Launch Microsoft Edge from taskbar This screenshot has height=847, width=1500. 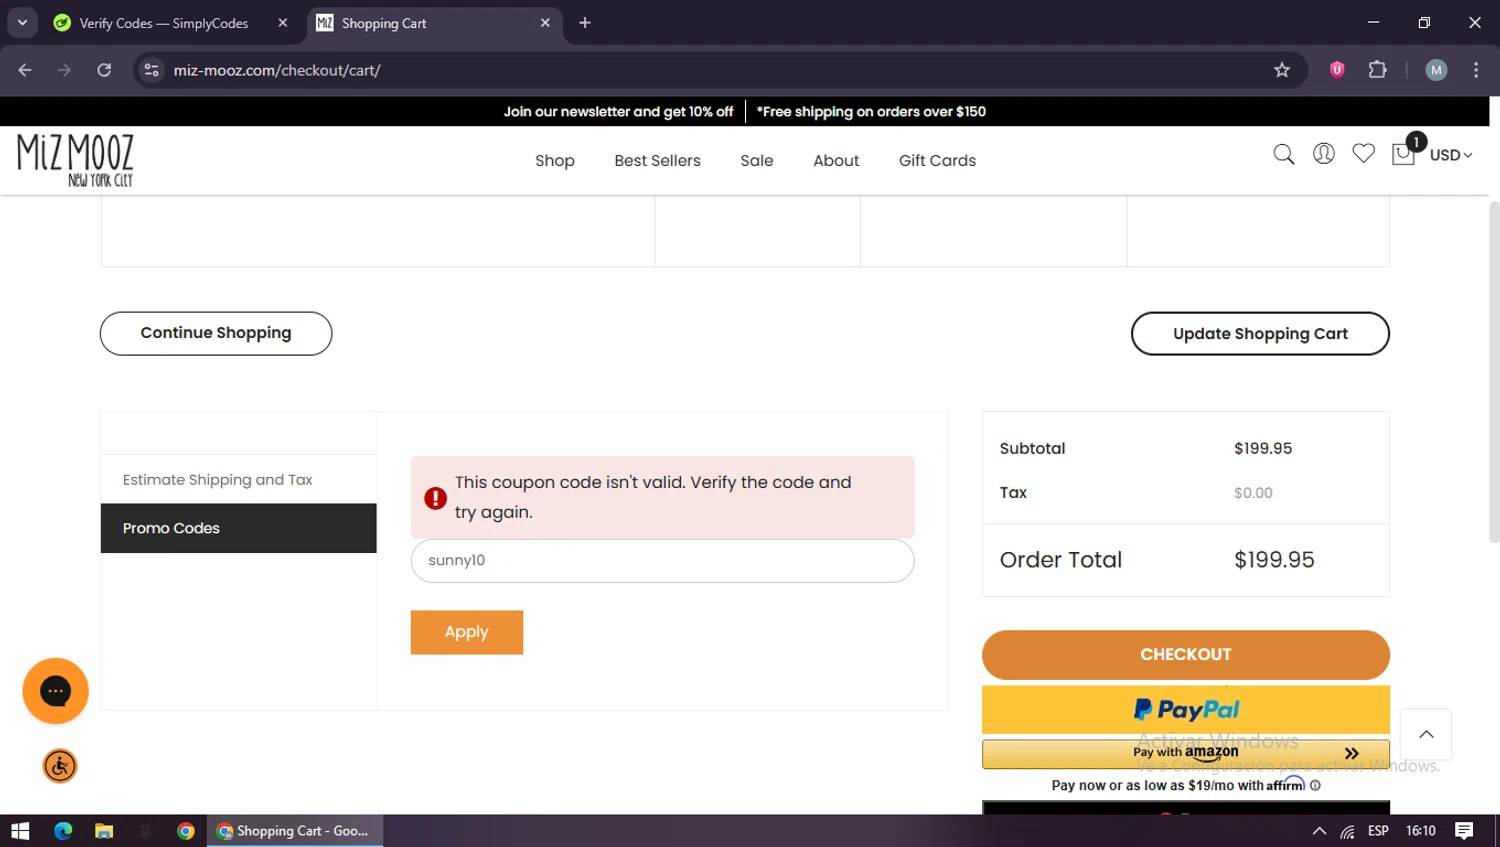point(63,831)
